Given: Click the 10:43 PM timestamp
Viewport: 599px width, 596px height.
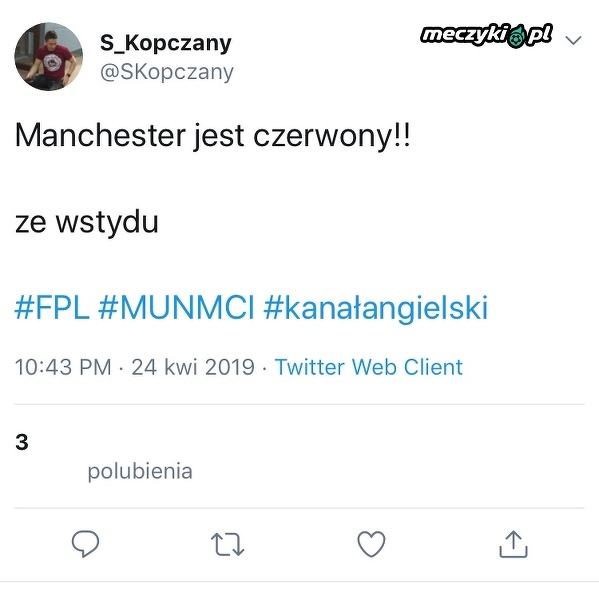Looking at the screenshot, I should pyautogui.click(x=63, y=367).
